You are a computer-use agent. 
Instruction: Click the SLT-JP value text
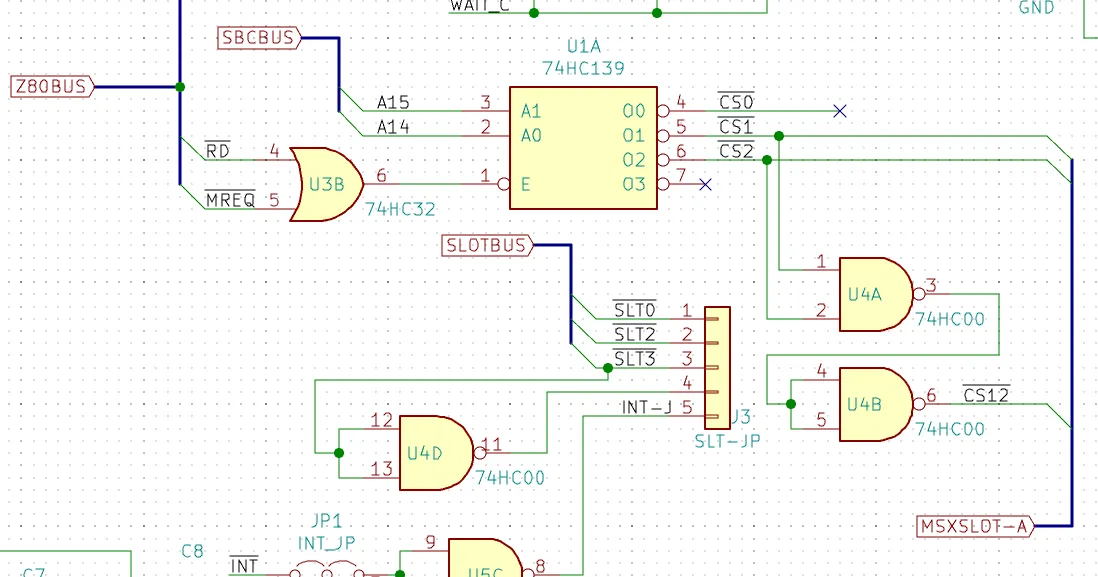point(727,441)
